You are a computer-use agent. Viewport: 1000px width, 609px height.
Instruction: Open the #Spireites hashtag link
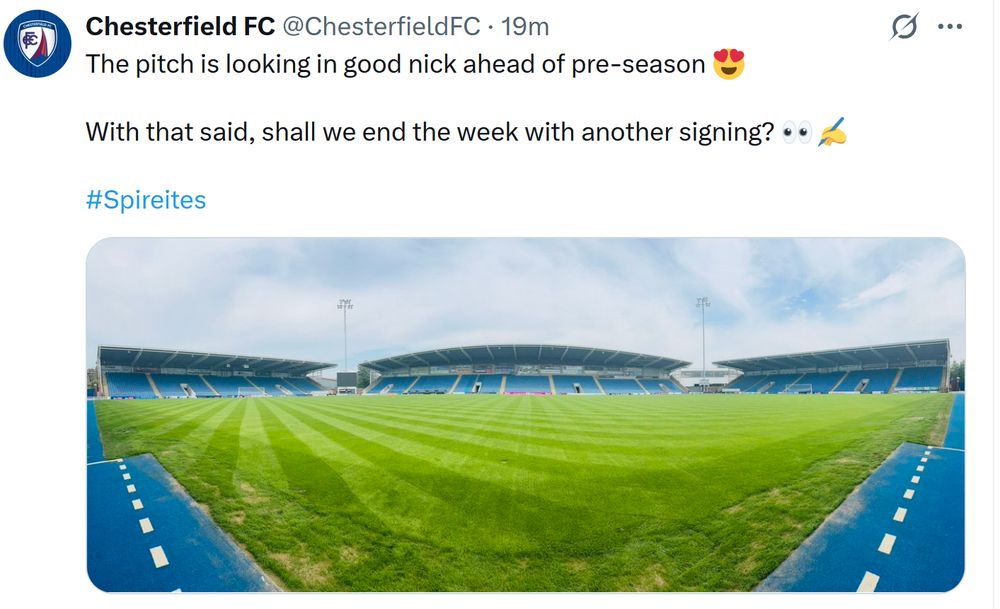pyautogui.click(x=146, y=200)
